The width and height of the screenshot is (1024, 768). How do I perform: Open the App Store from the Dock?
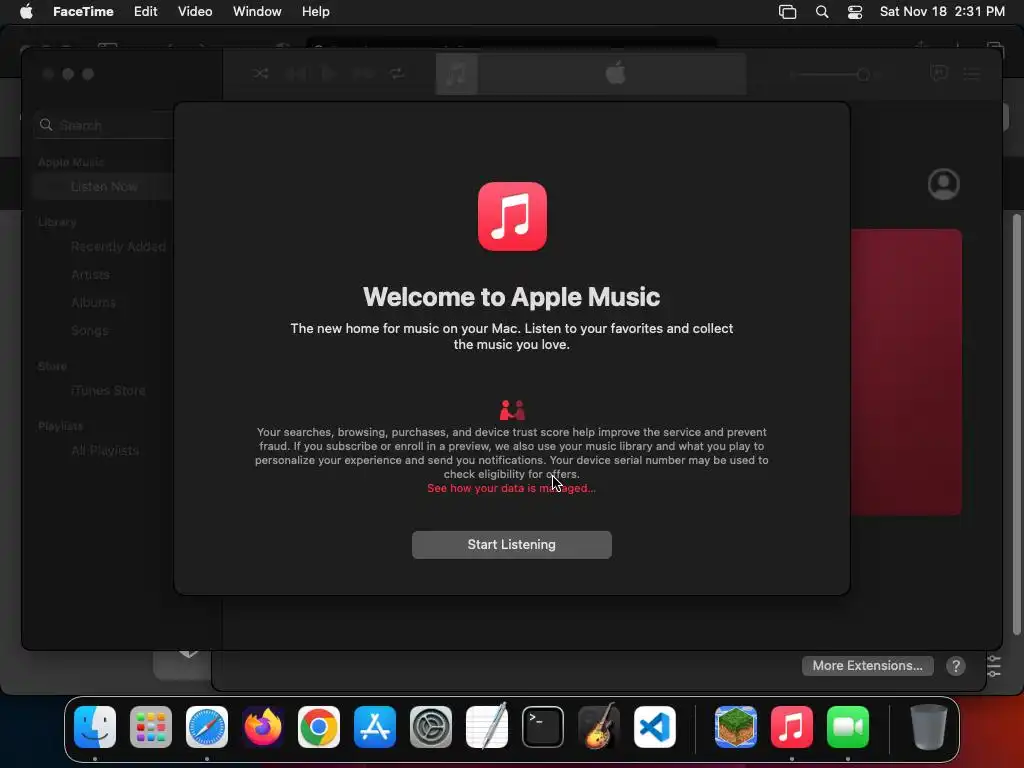pyautogui.click(x=375, y=727)
